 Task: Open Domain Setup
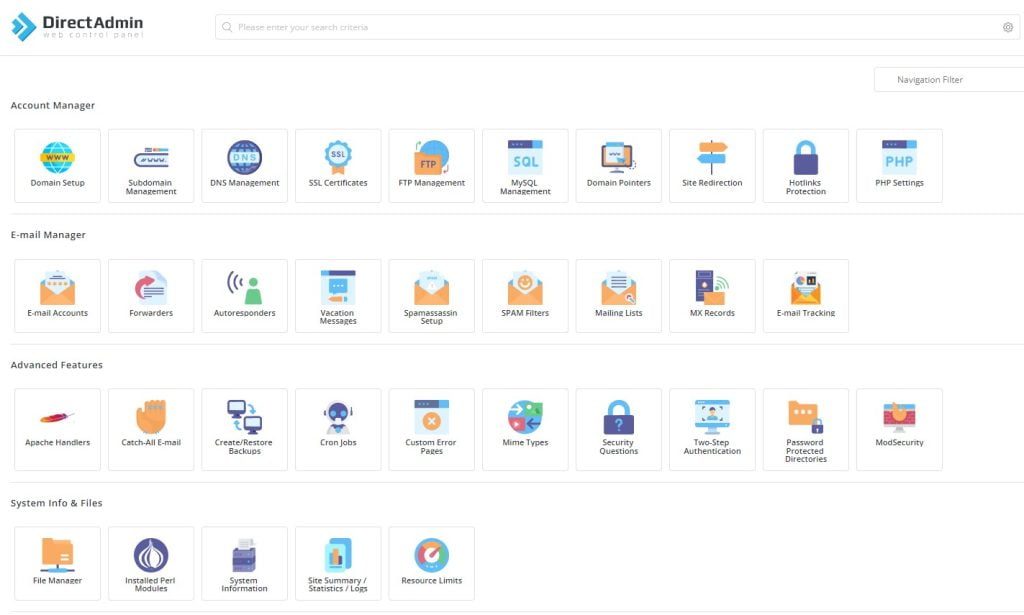(57, 164)
